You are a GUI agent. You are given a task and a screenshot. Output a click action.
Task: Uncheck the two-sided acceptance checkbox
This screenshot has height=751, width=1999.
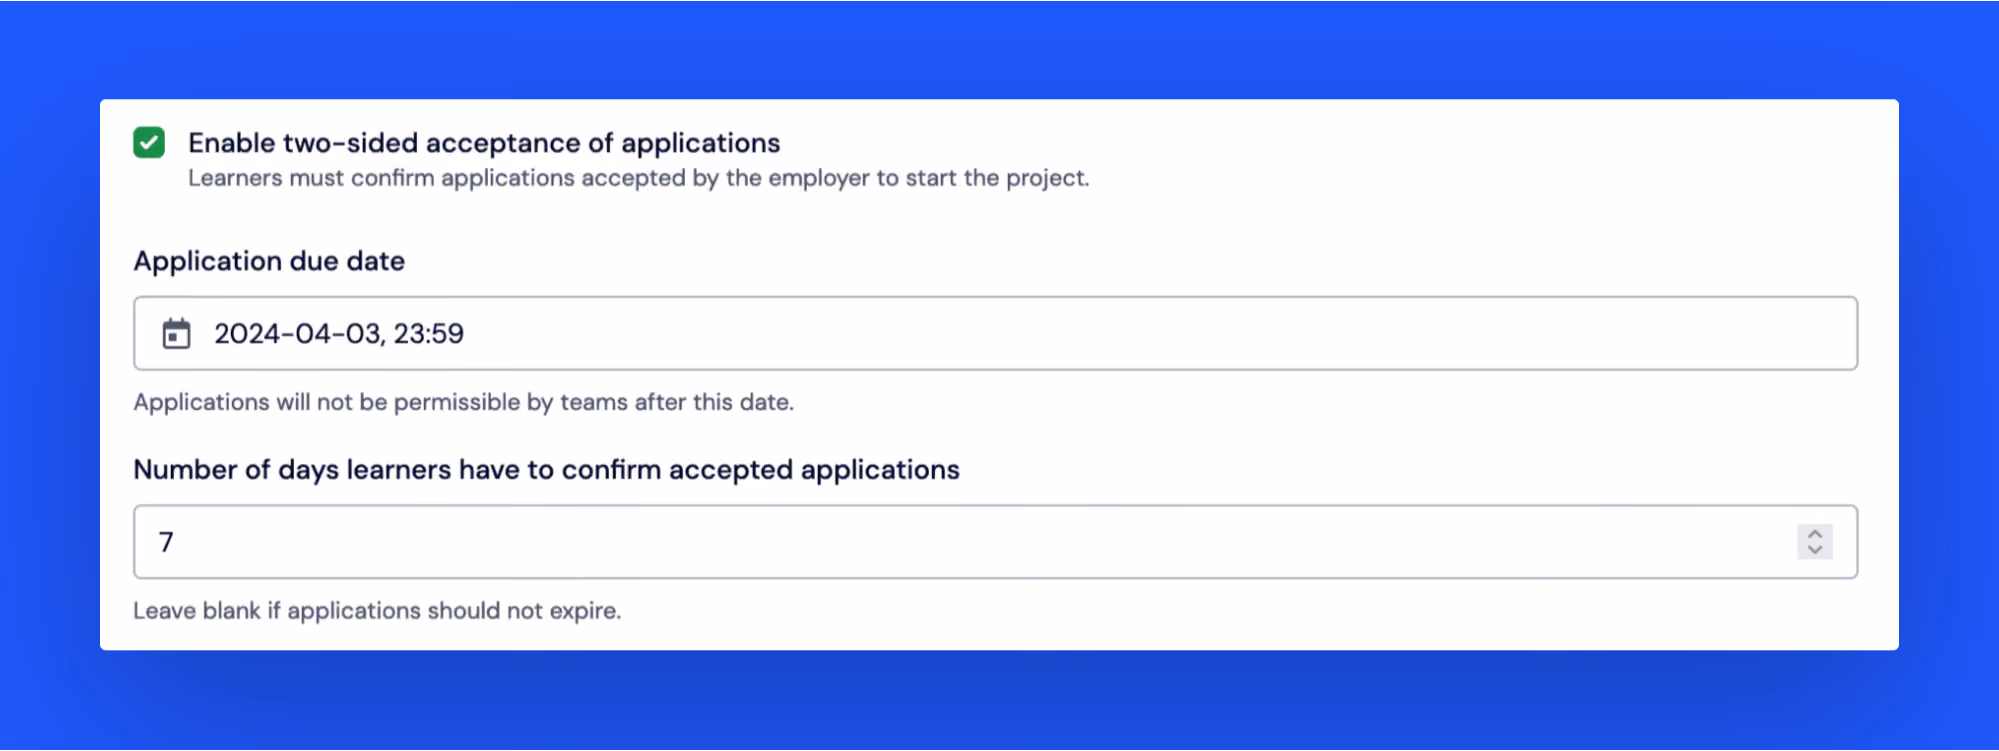[x=149, y=143]
